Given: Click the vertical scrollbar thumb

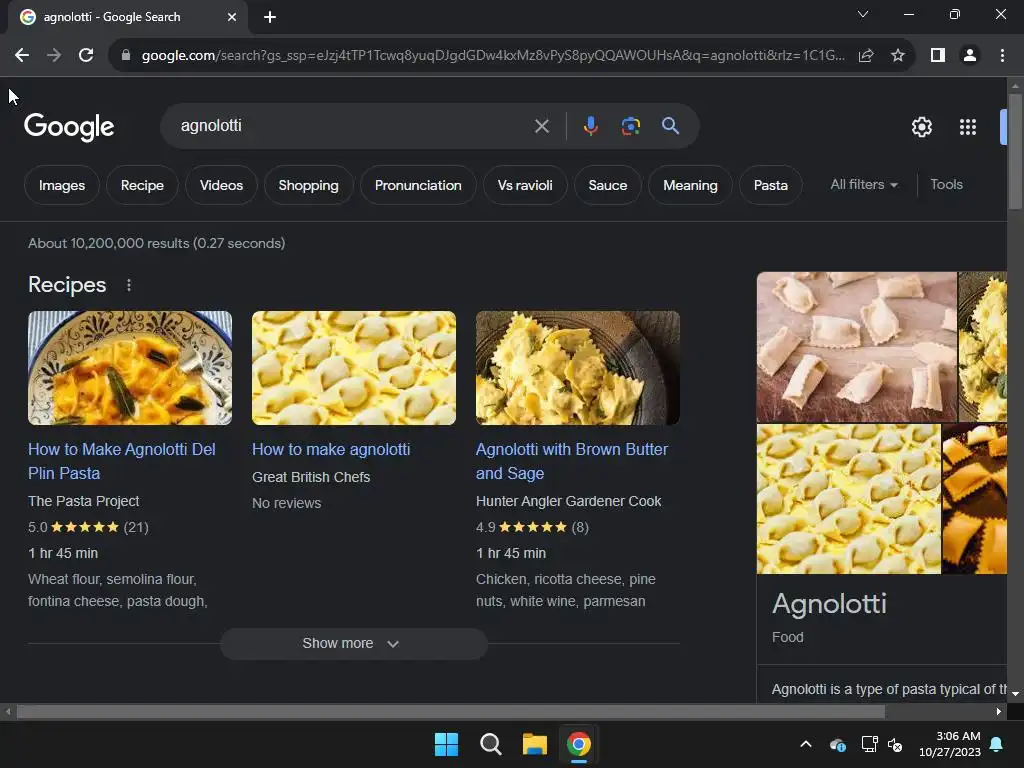Looking at the screenshot, I should pos(1015,152).
